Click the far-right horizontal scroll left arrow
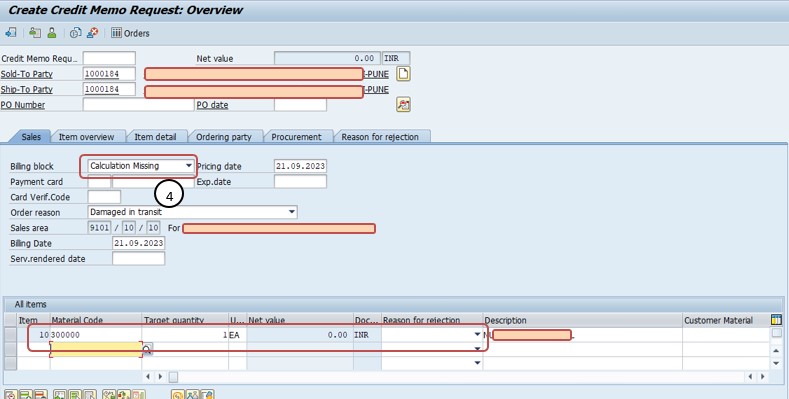This screenshot has width=789, height=399. pyautogui.click(x=751, y=376)
